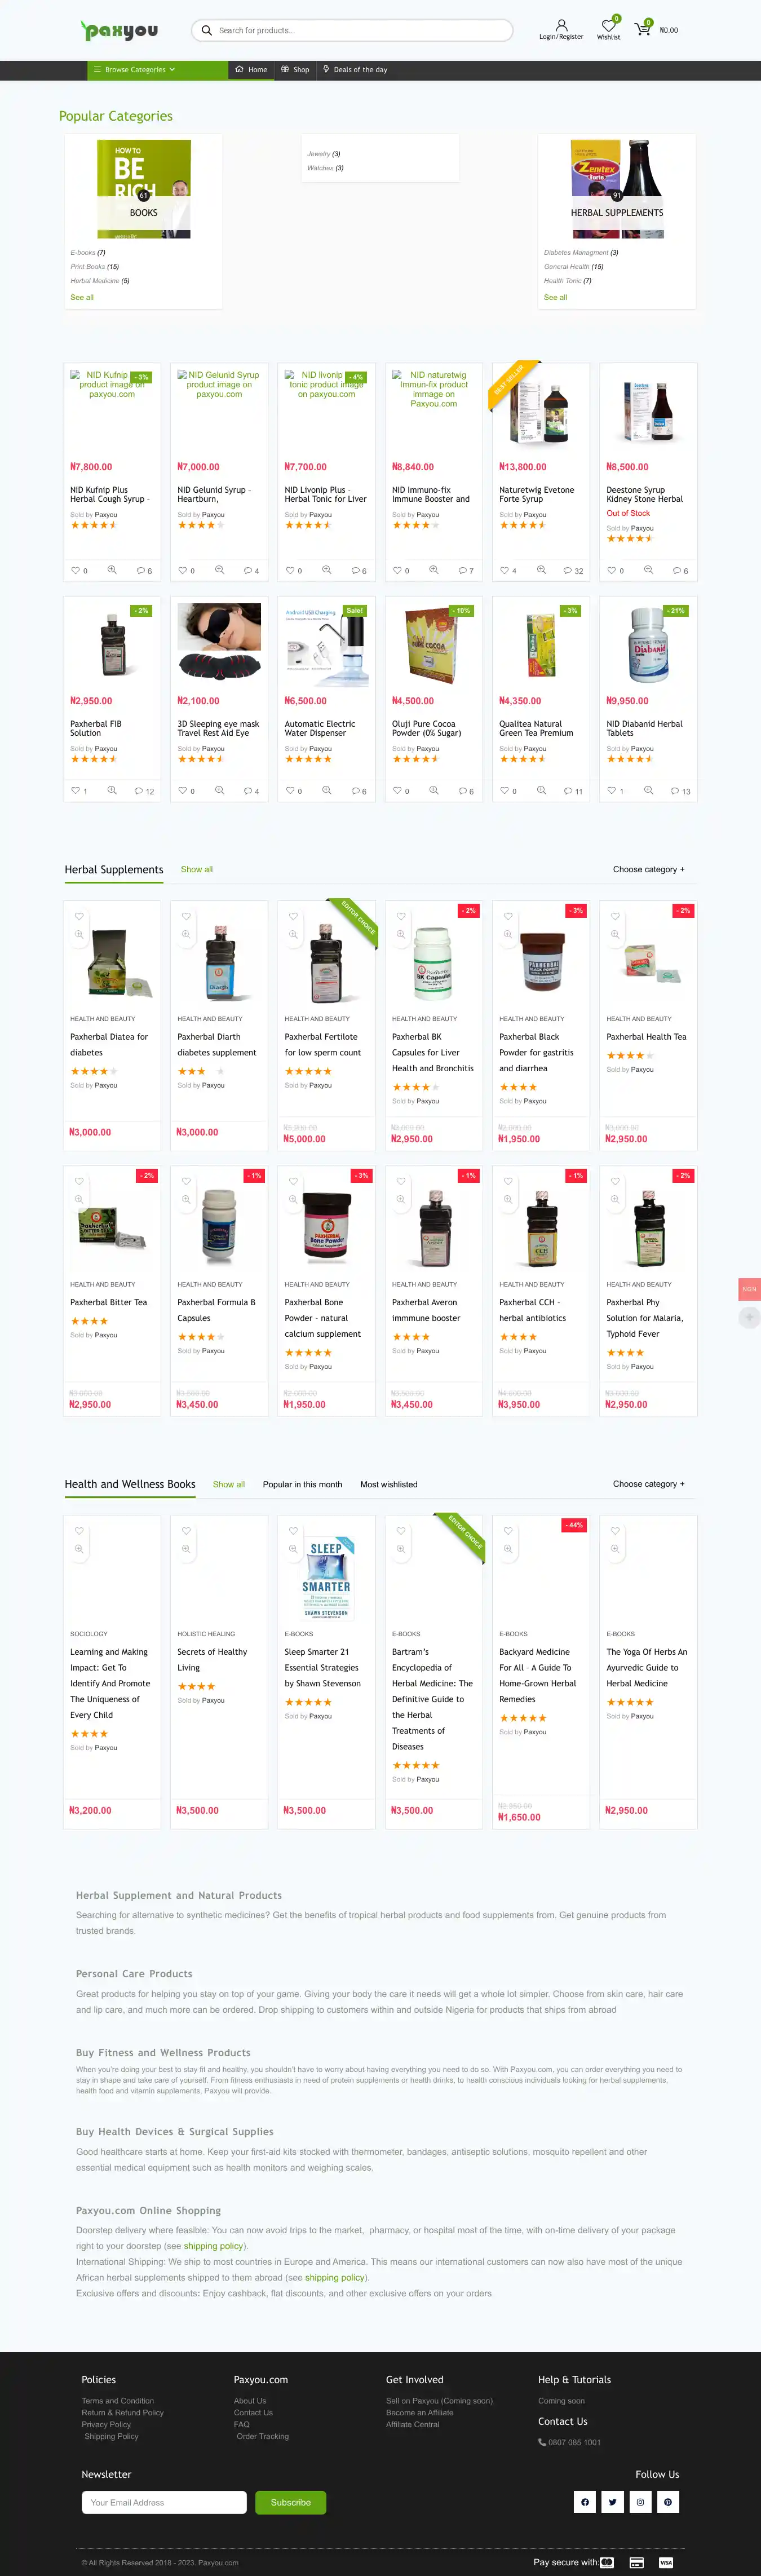The height and width of the screenshot is (2576, 761).
Task: Open the shopping cart icon
Action: 642,29
